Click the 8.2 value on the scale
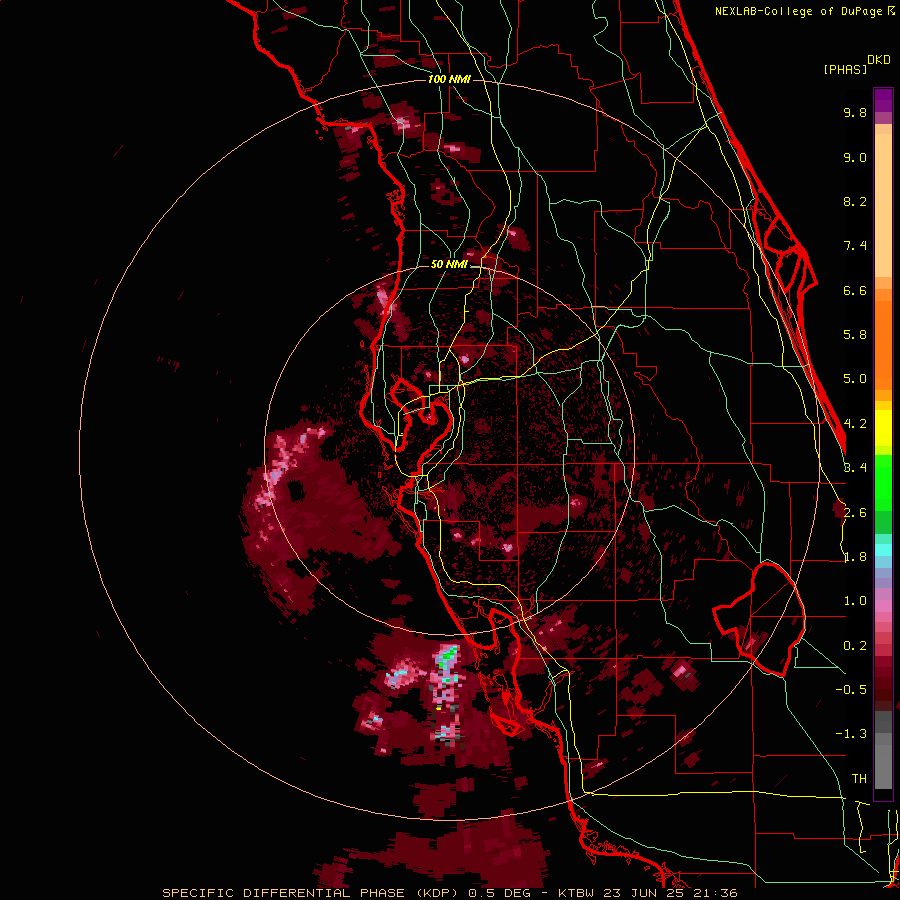 855,201
